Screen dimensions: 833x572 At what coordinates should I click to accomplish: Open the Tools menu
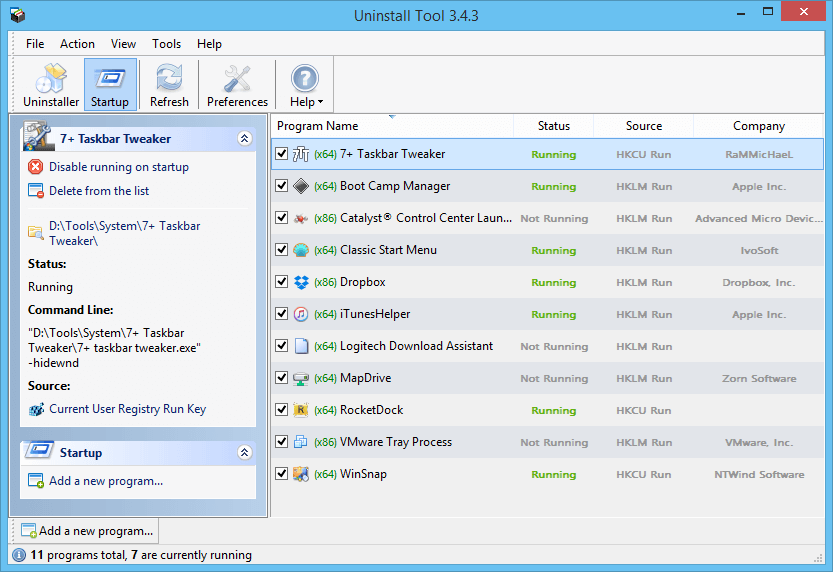click(166, 44)
